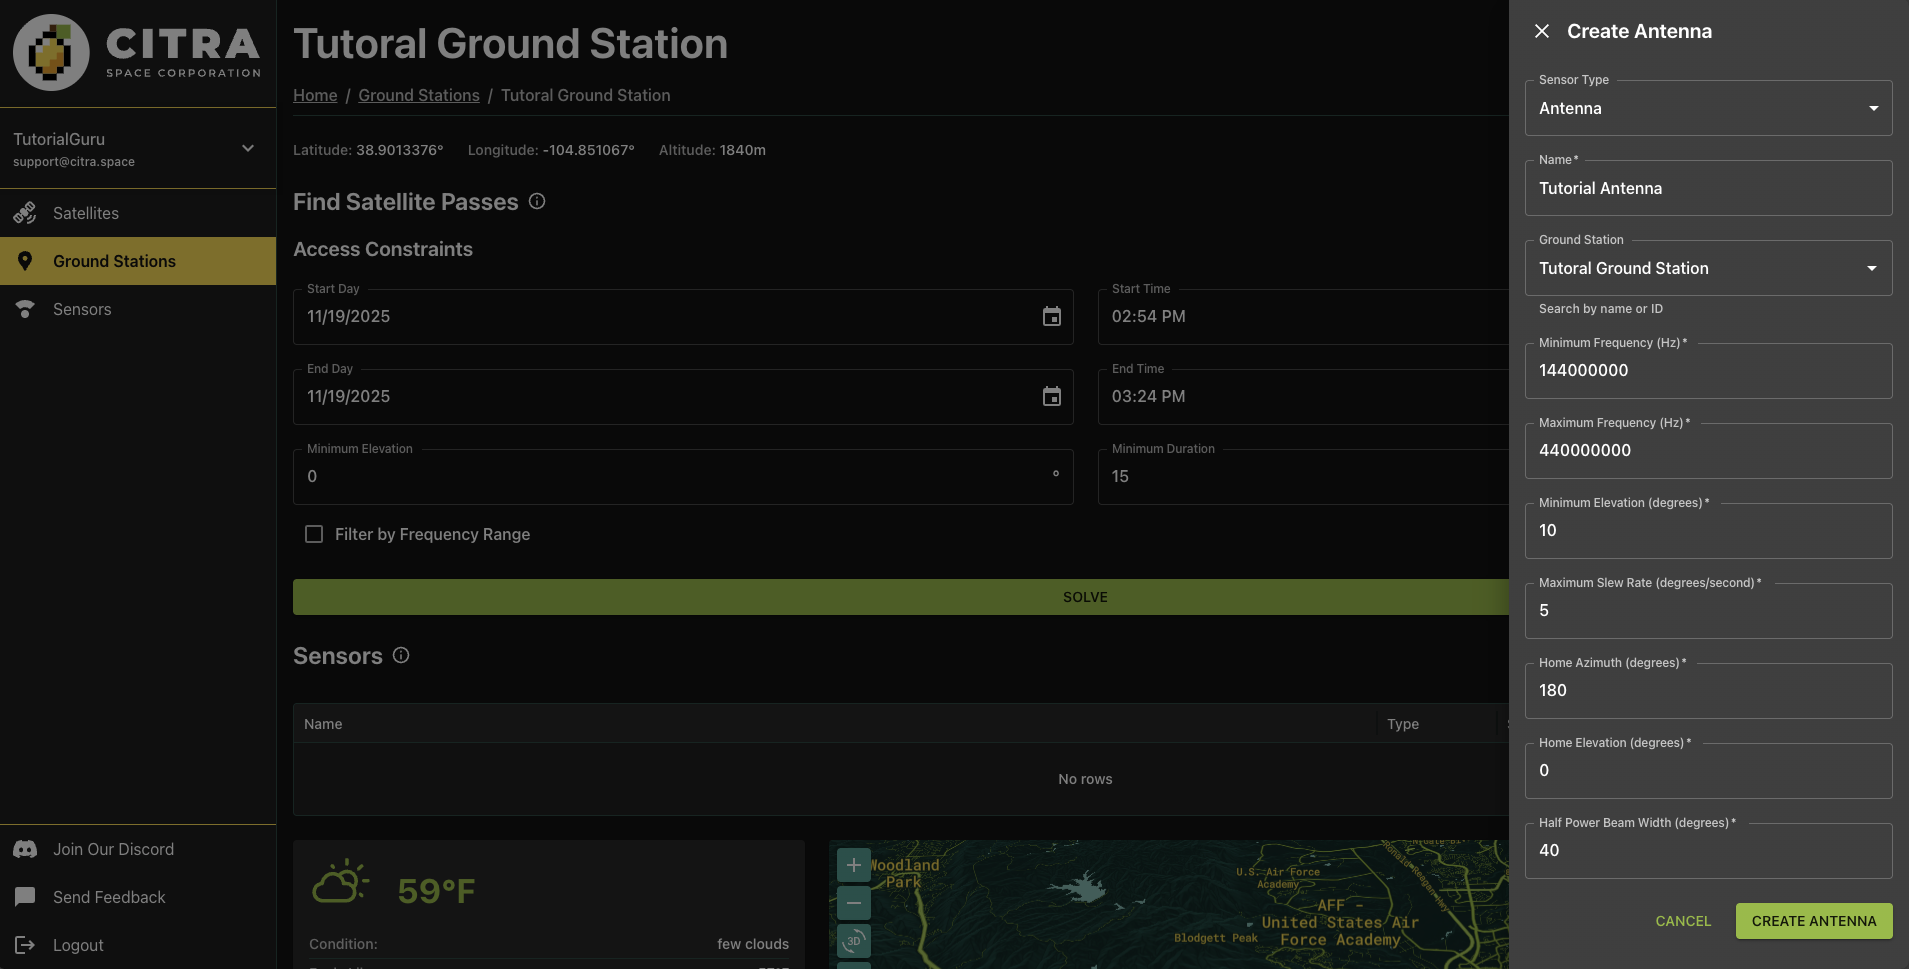Viewport: 1909px width, 969px height.
Task: Focus the Home Elevation field
Action: click(x=1708, y=771)
